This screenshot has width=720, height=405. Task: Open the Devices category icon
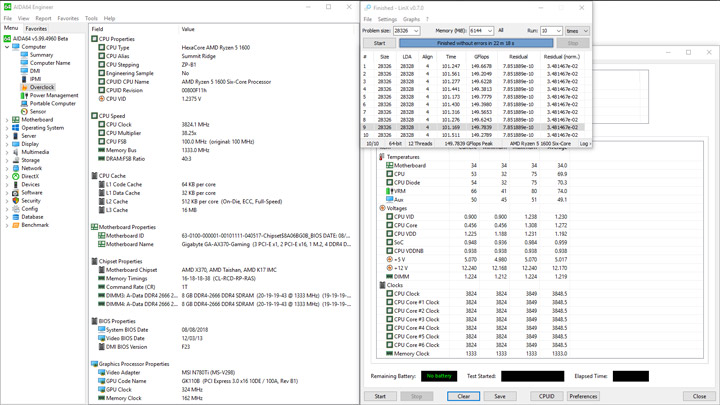pos(16,185)
